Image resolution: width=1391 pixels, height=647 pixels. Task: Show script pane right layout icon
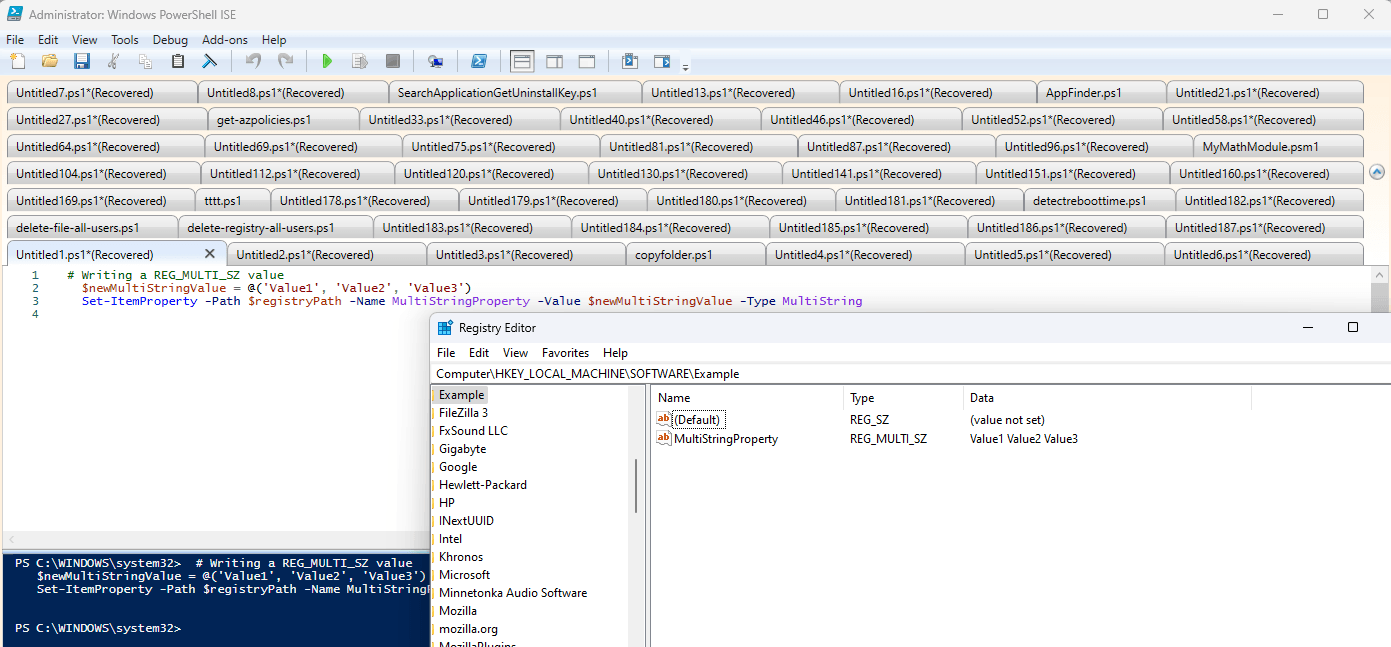click(x=555, y=61)
